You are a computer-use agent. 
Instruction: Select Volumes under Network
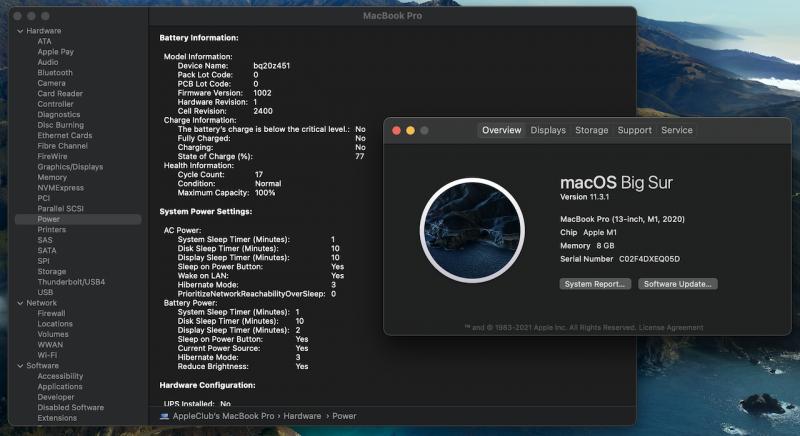point(53,334)
